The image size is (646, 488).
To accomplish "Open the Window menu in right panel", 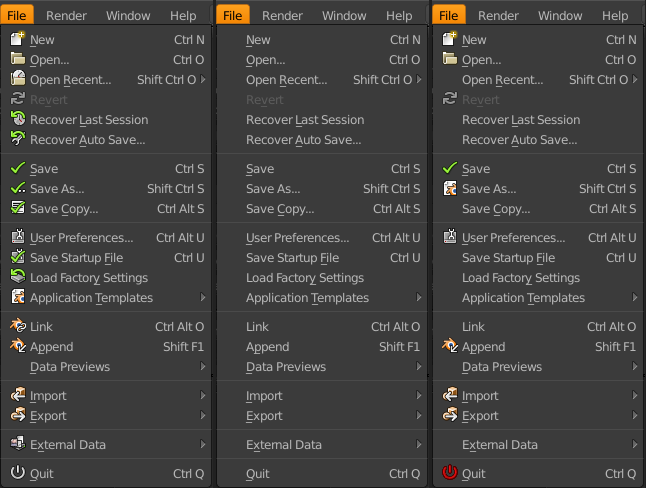I will point(560,16).
